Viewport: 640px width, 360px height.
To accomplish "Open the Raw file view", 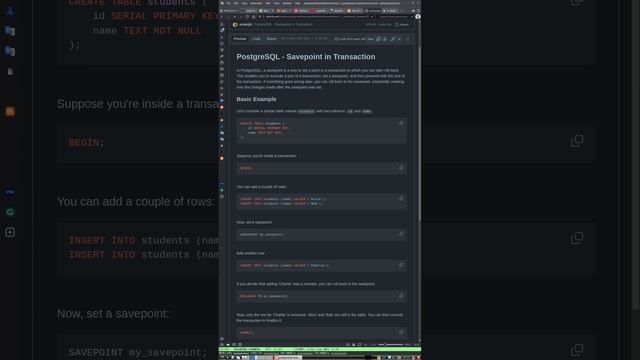I will point(370,39).
